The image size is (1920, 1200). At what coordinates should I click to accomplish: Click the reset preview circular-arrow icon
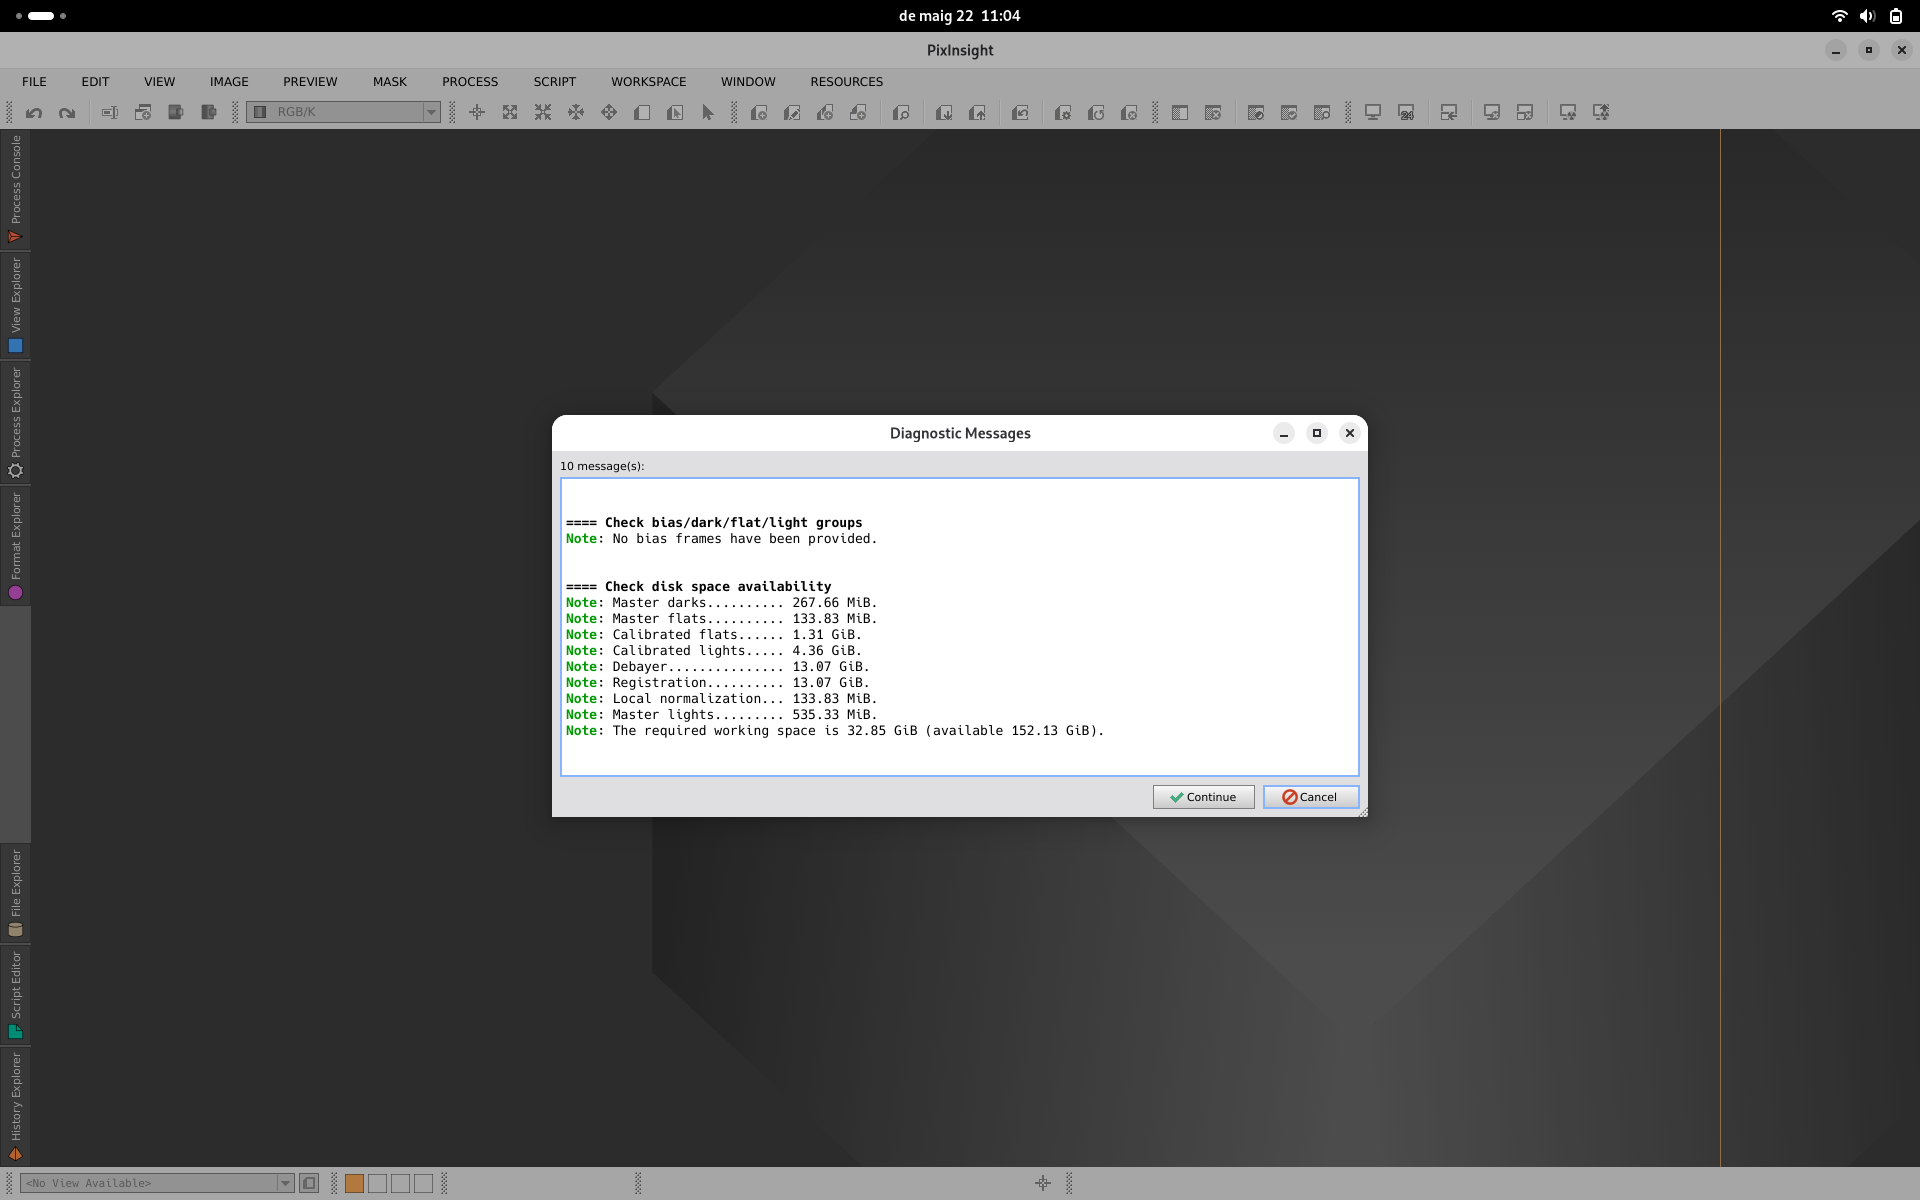(1096, 113)
